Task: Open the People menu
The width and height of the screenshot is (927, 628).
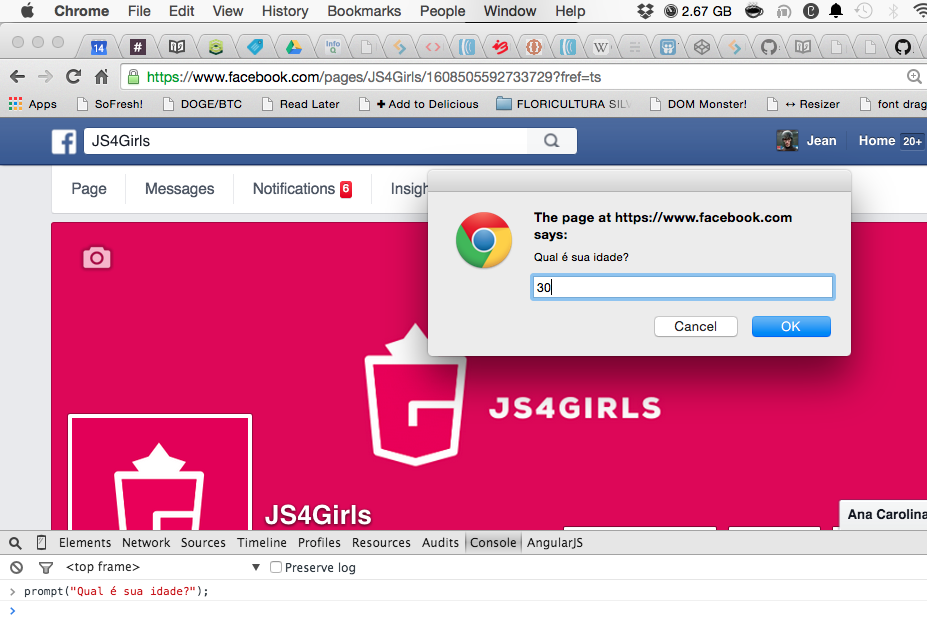Action: (x=442, y=11)
